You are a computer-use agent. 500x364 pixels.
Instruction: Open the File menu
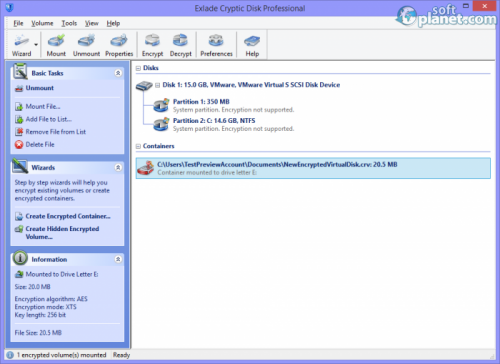[18, 23]
